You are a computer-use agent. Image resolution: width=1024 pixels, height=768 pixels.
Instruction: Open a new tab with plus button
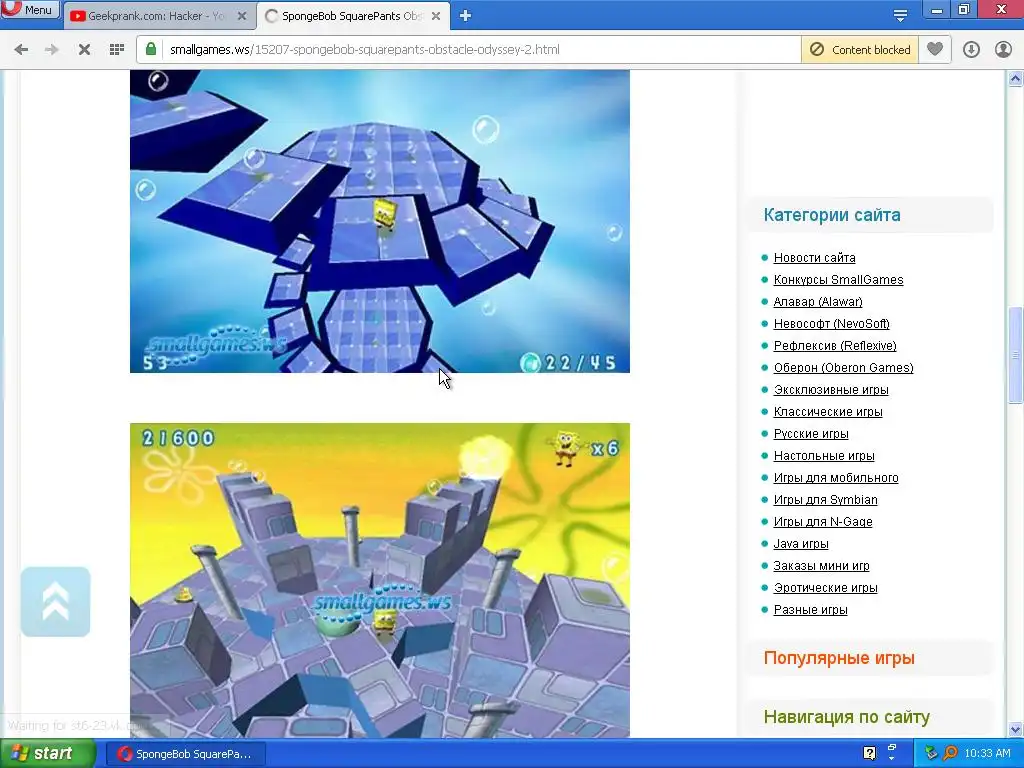click(465, 16)
